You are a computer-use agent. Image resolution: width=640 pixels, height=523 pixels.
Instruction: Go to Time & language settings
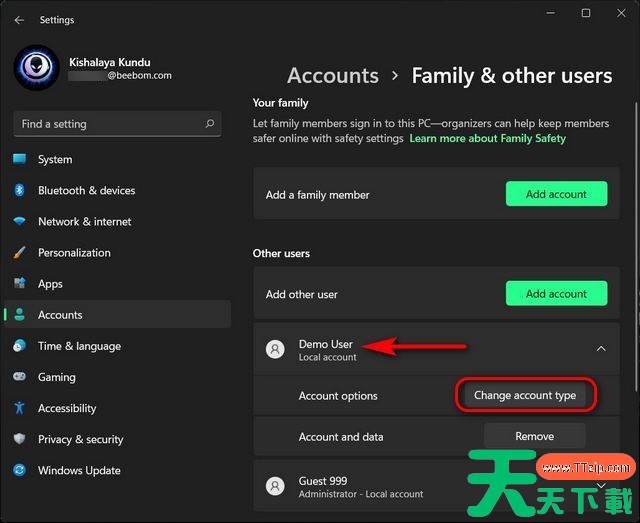point(79,346)
